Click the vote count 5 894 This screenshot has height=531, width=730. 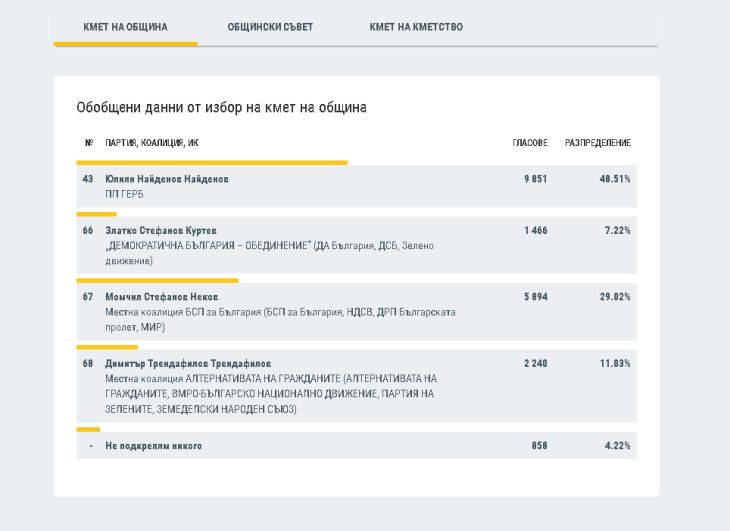click(x=535, y=296)
